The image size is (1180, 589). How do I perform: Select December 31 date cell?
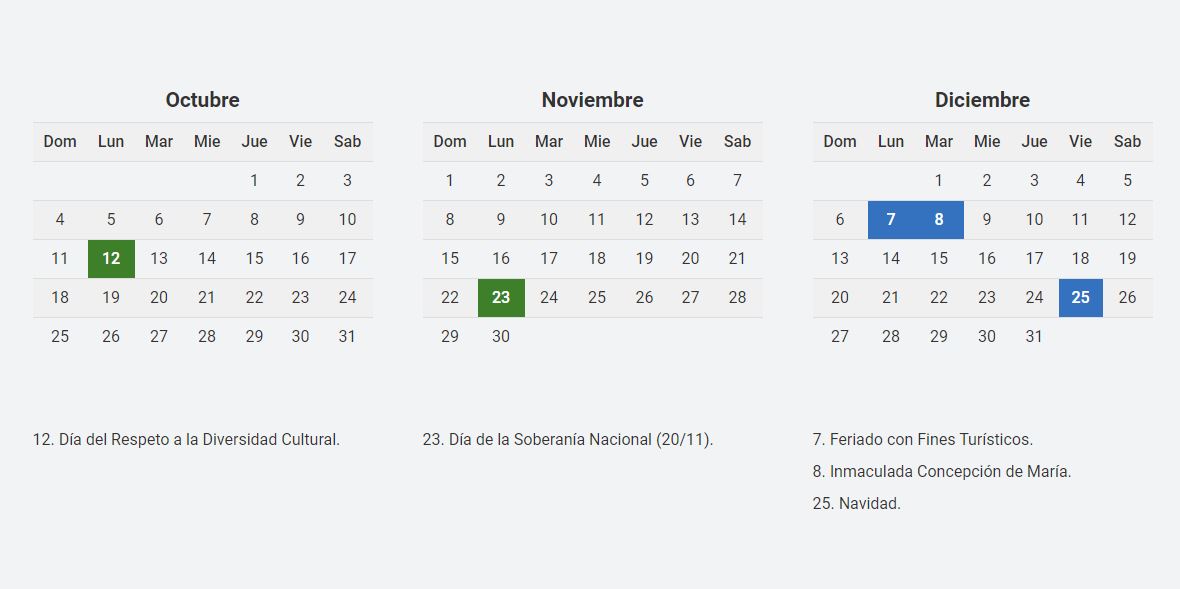point(1034,337)
